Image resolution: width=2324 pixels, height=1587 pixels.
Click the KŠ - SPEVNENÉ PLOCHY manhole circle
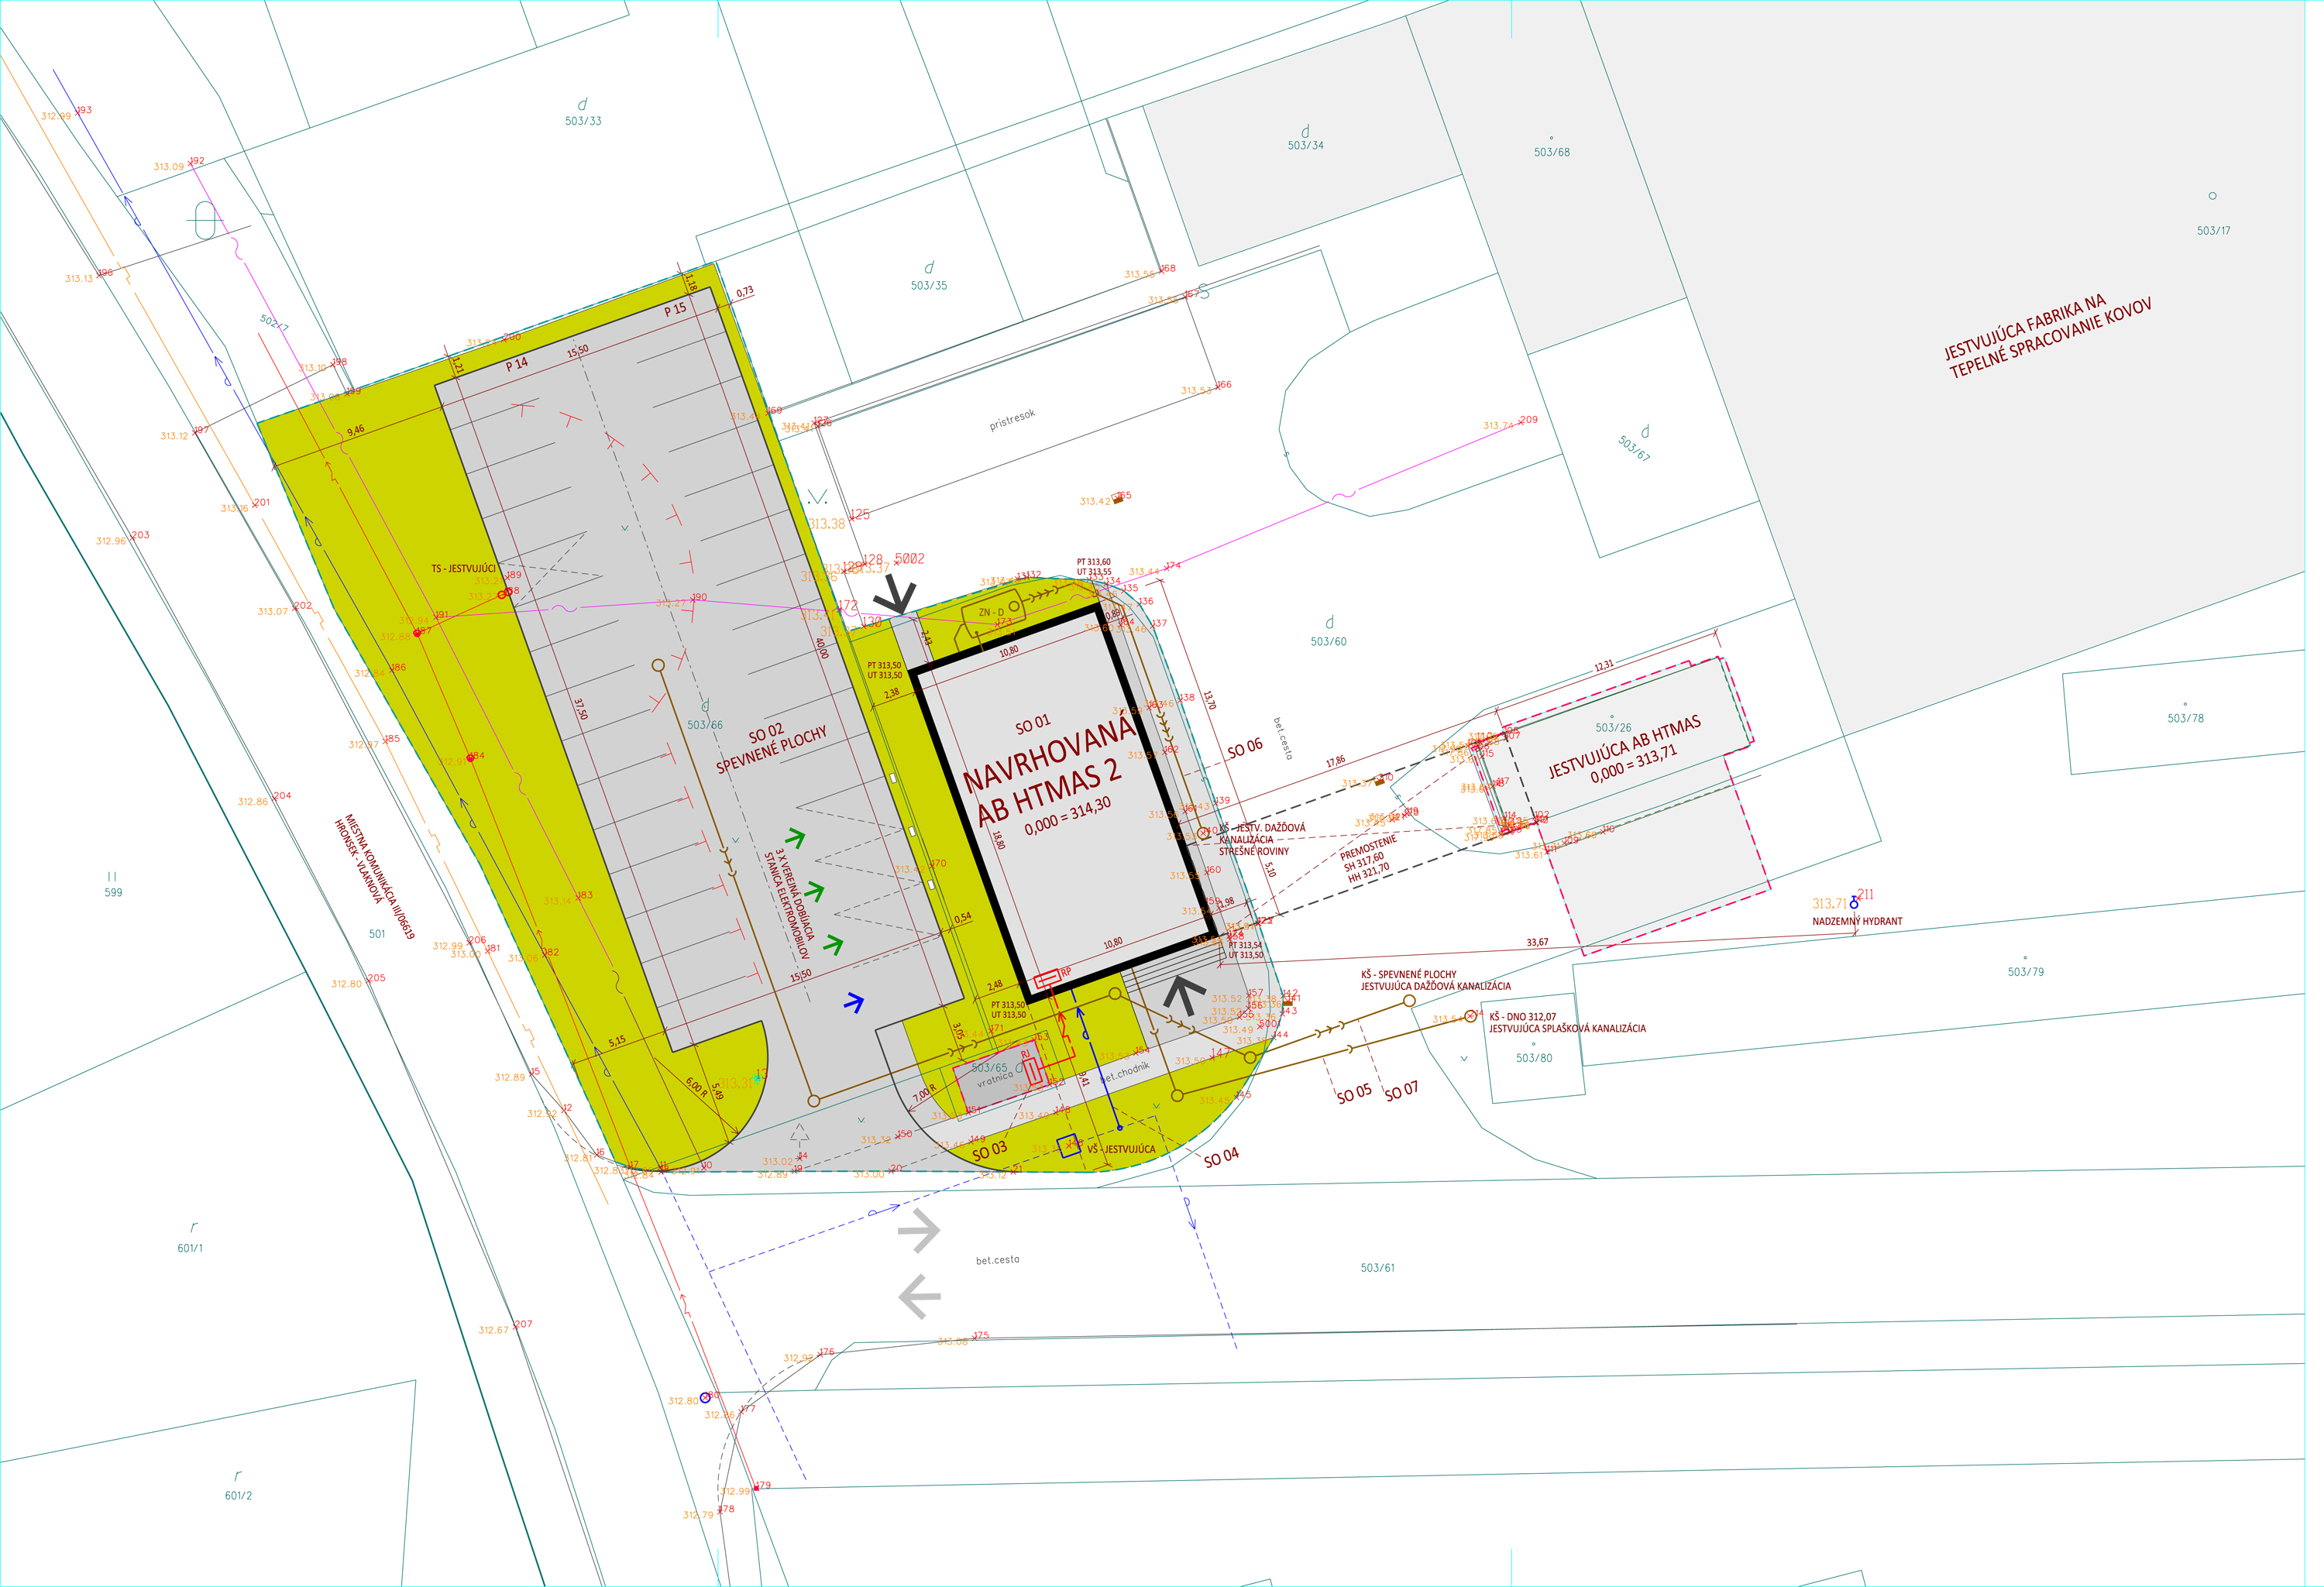[x=1409, y=1000]
